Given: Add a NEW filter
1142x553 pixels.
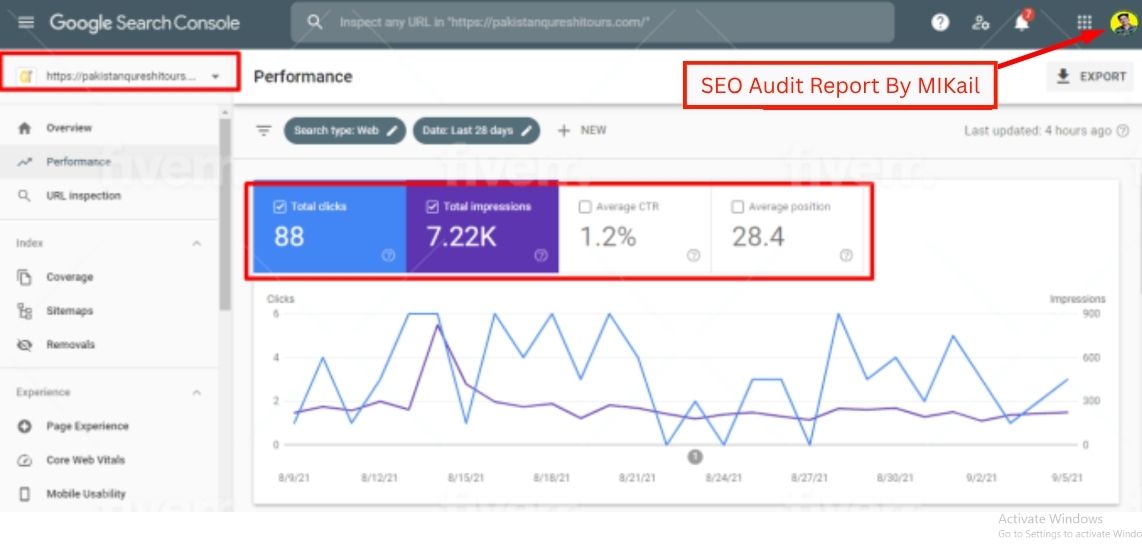Looking at the screenshot, I should (x=582, y=130).
